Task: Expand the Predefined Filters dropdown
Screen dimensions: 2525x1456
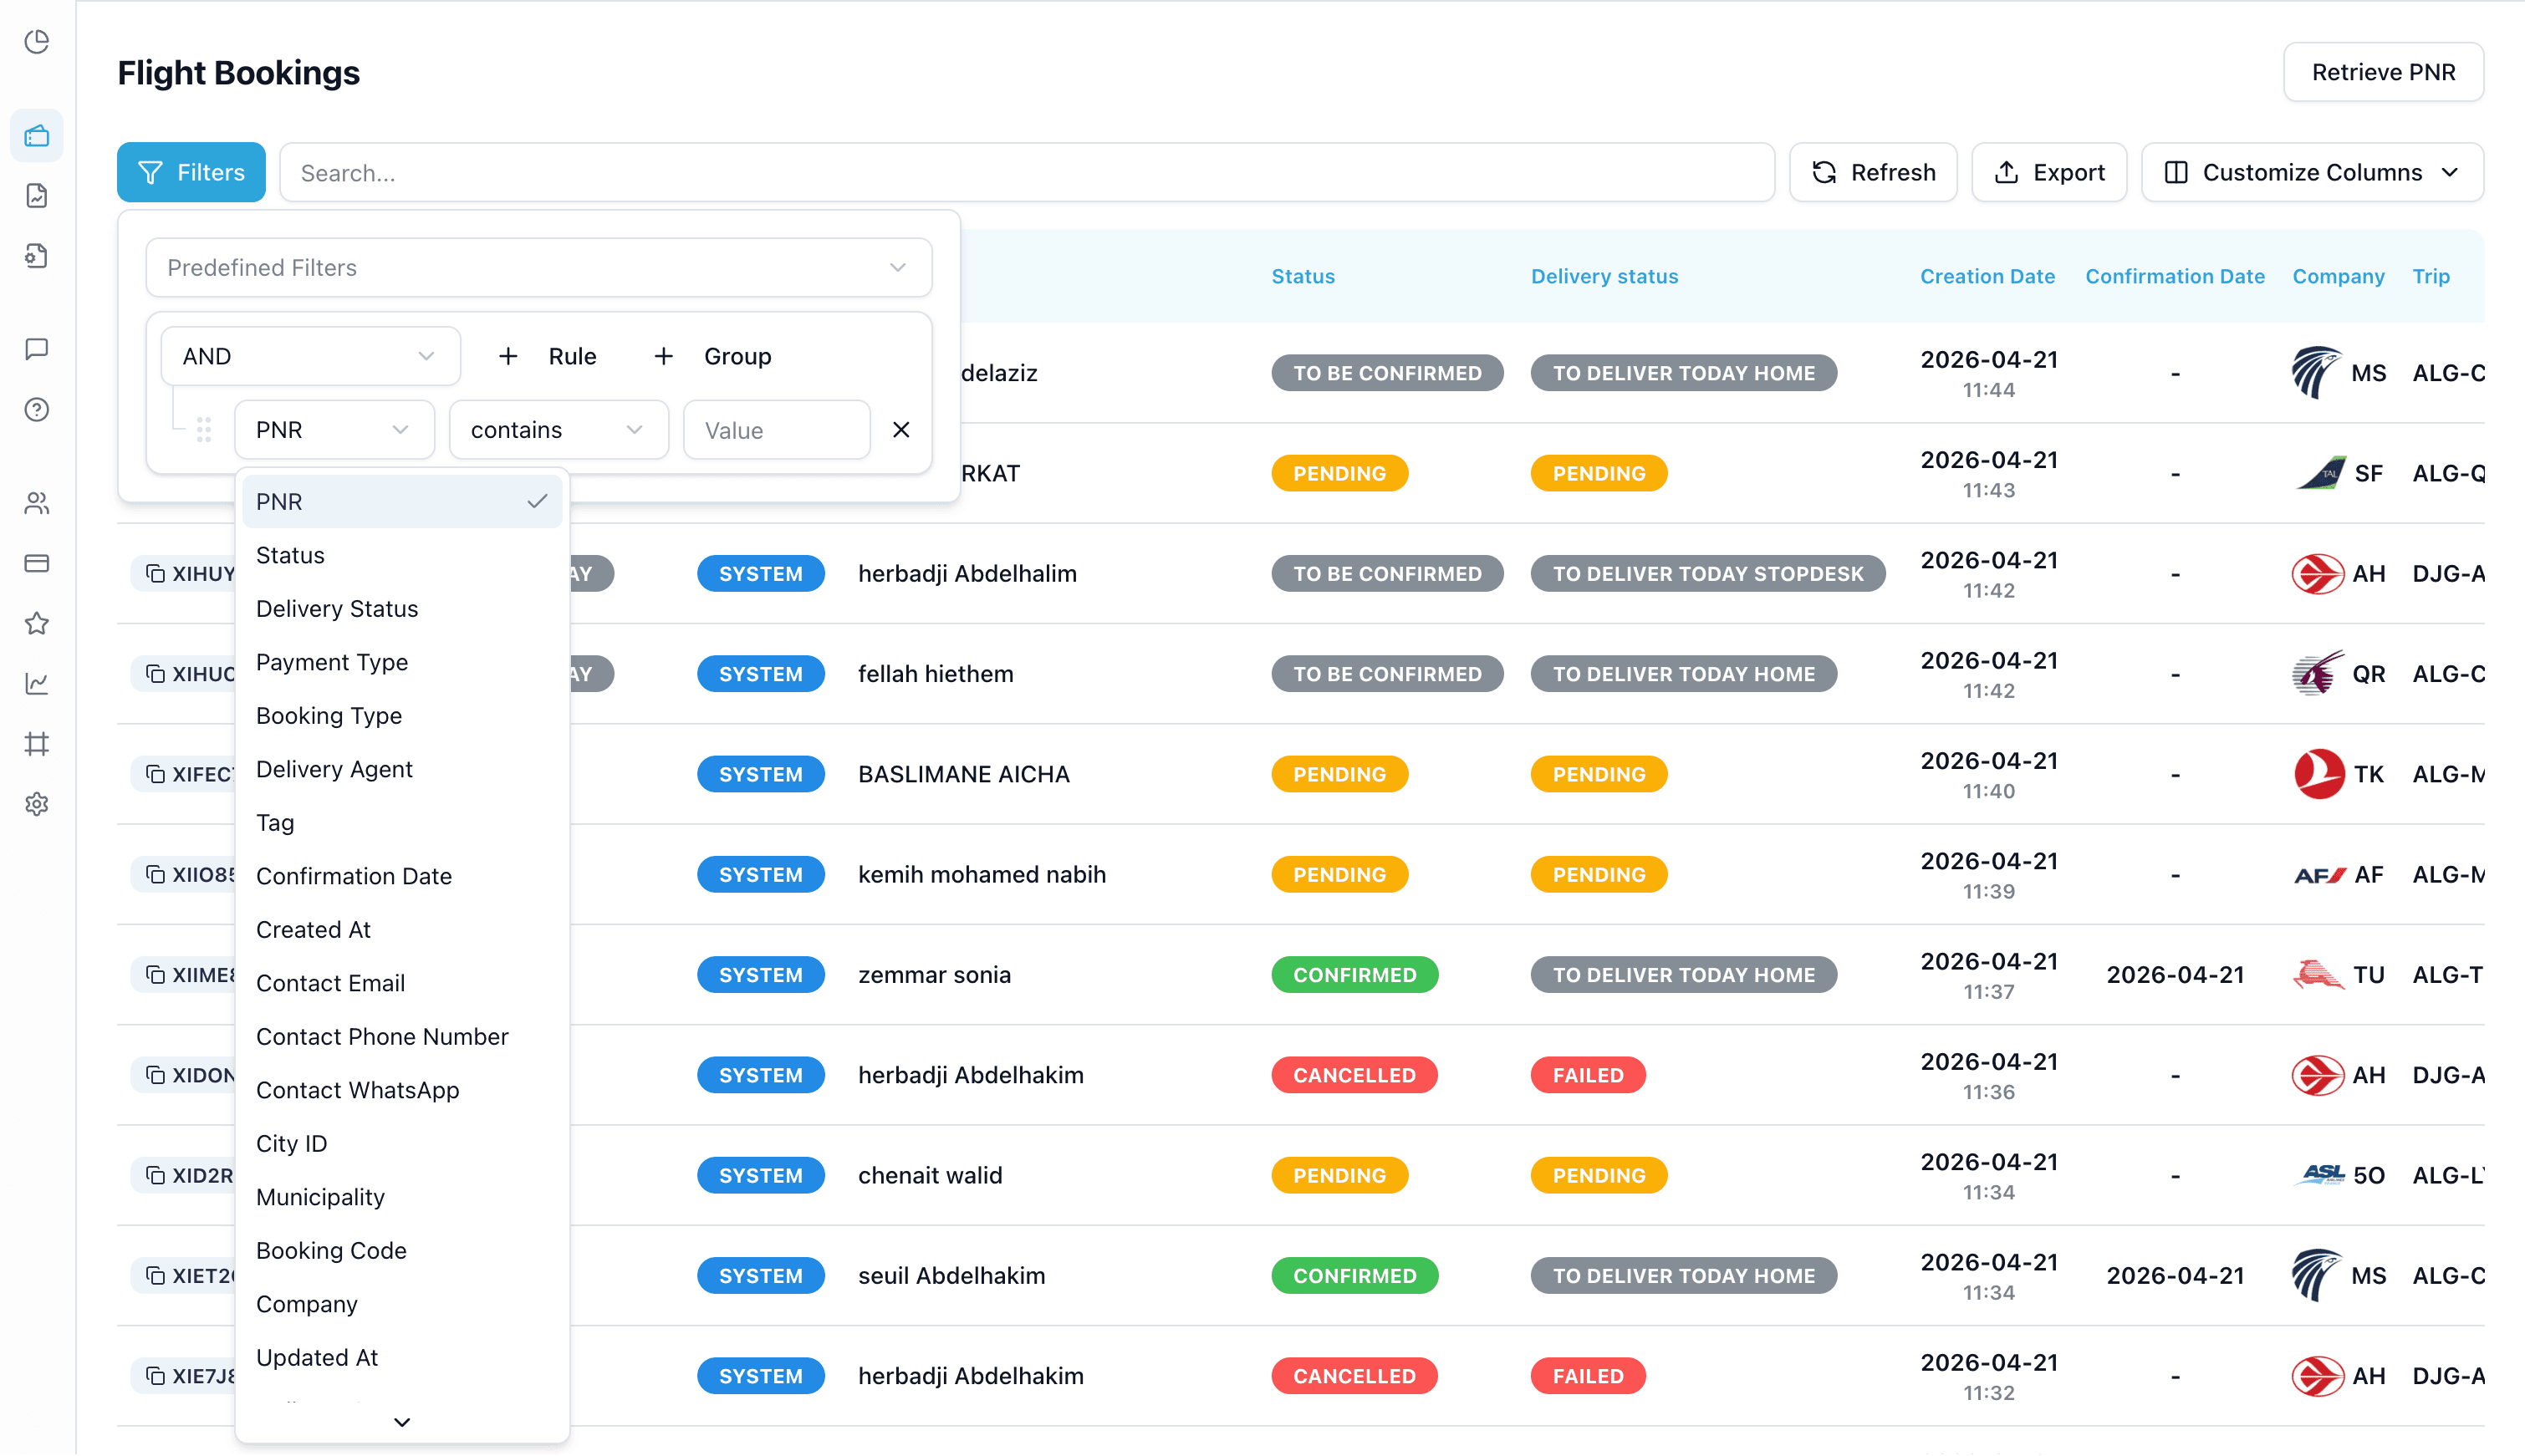Action: click(539, 268)
